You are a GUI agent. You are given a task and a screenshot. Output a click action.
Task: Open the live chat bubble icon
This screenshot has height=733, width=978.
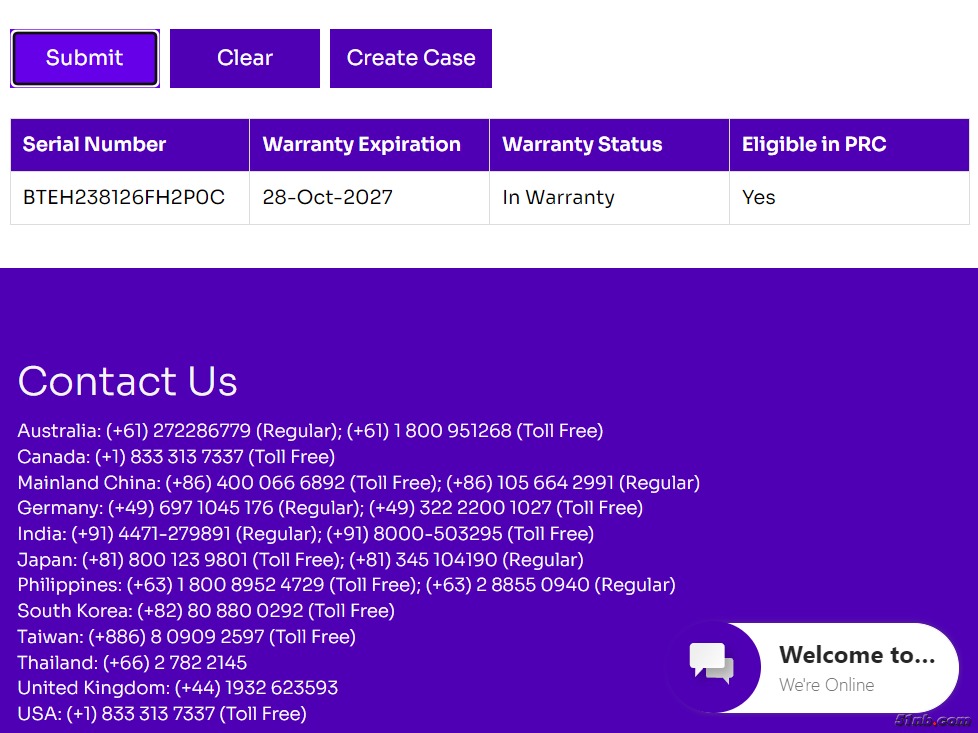pos(712,664)
